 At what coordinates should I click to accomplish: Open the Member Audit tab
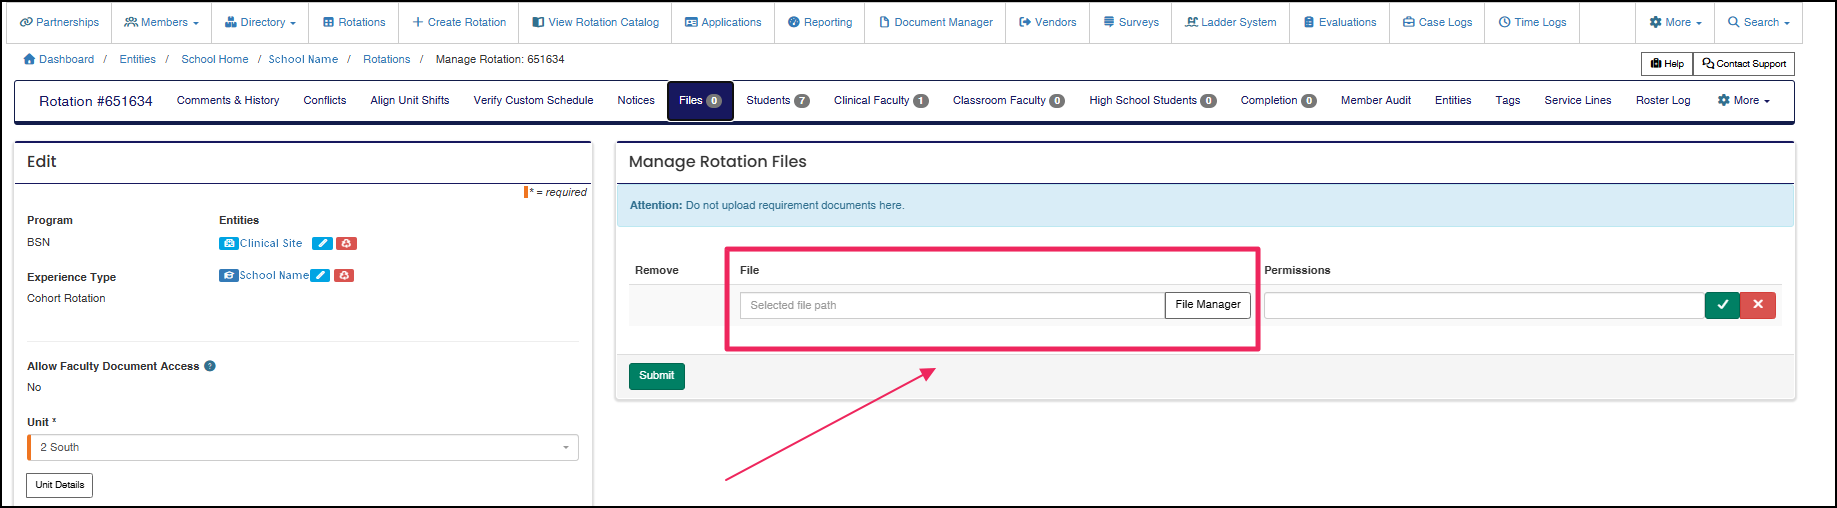tap(1376, 100)
